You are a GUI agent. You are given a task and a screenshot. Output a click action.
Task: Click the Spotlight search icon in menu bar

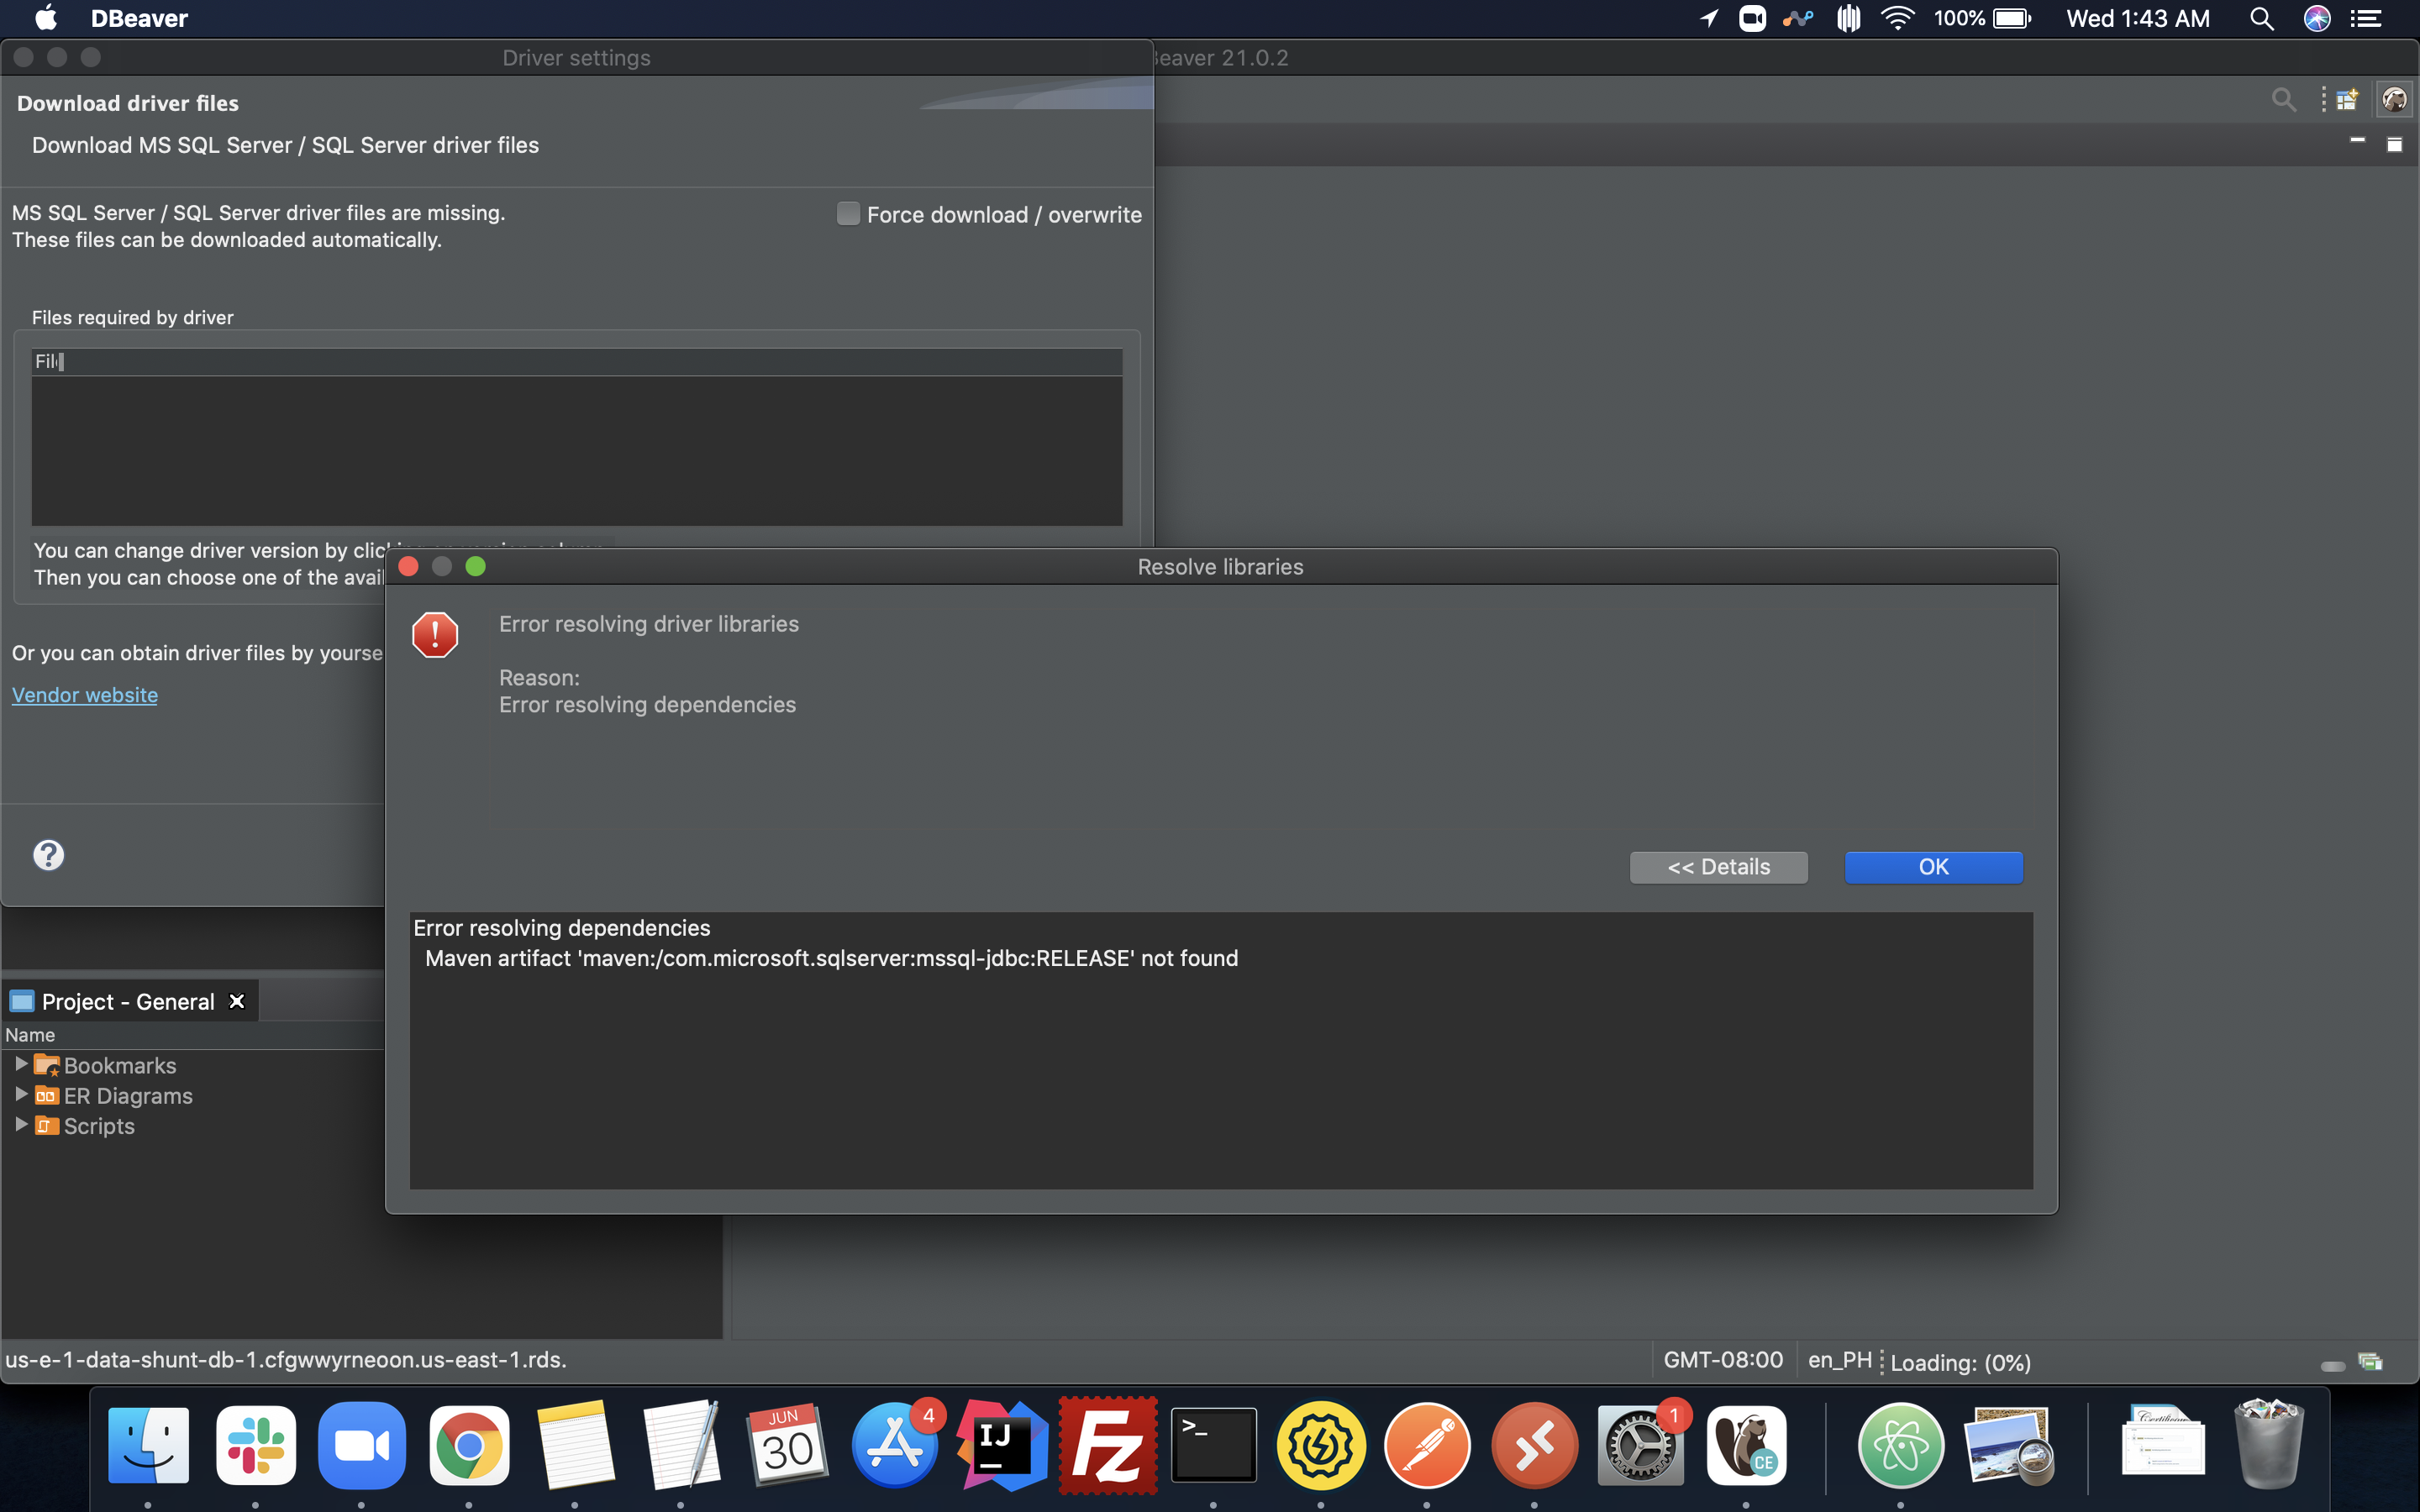click(x=2262, y=18)
